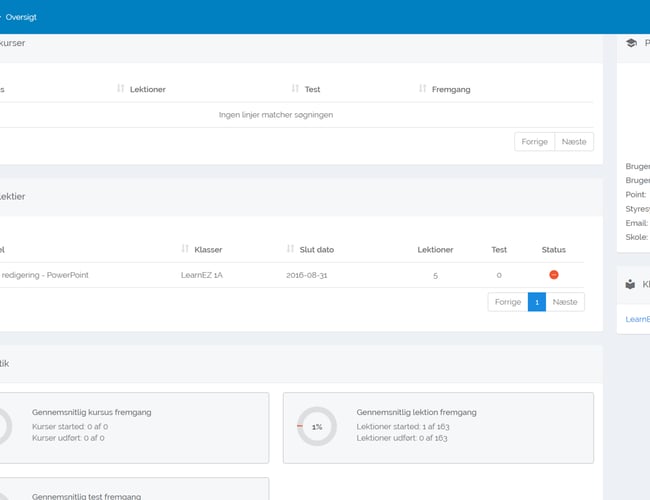
Task: Select page 1 in homework pagination
Action: (x=537, y=302)
